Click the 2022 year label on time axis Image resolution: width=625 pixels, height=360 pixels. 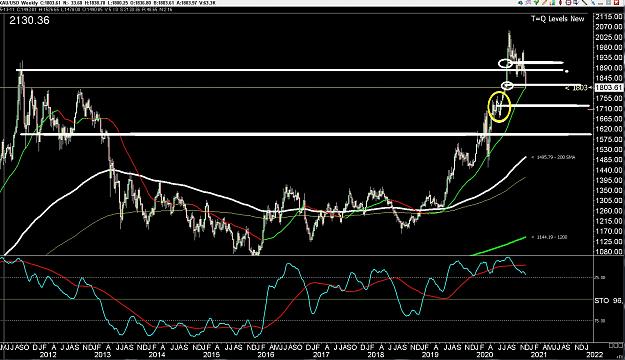(x=594, y=354)
